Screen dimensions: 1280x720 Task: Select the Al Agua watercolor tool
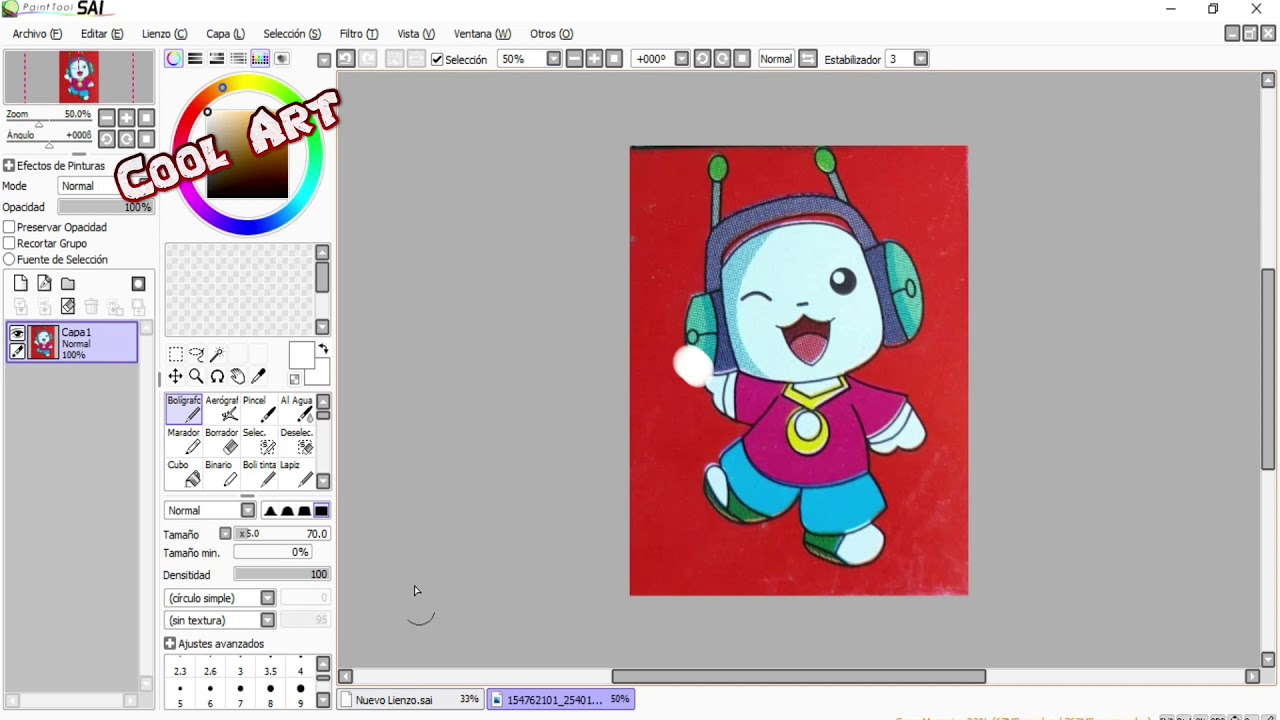tap(296, 409)
